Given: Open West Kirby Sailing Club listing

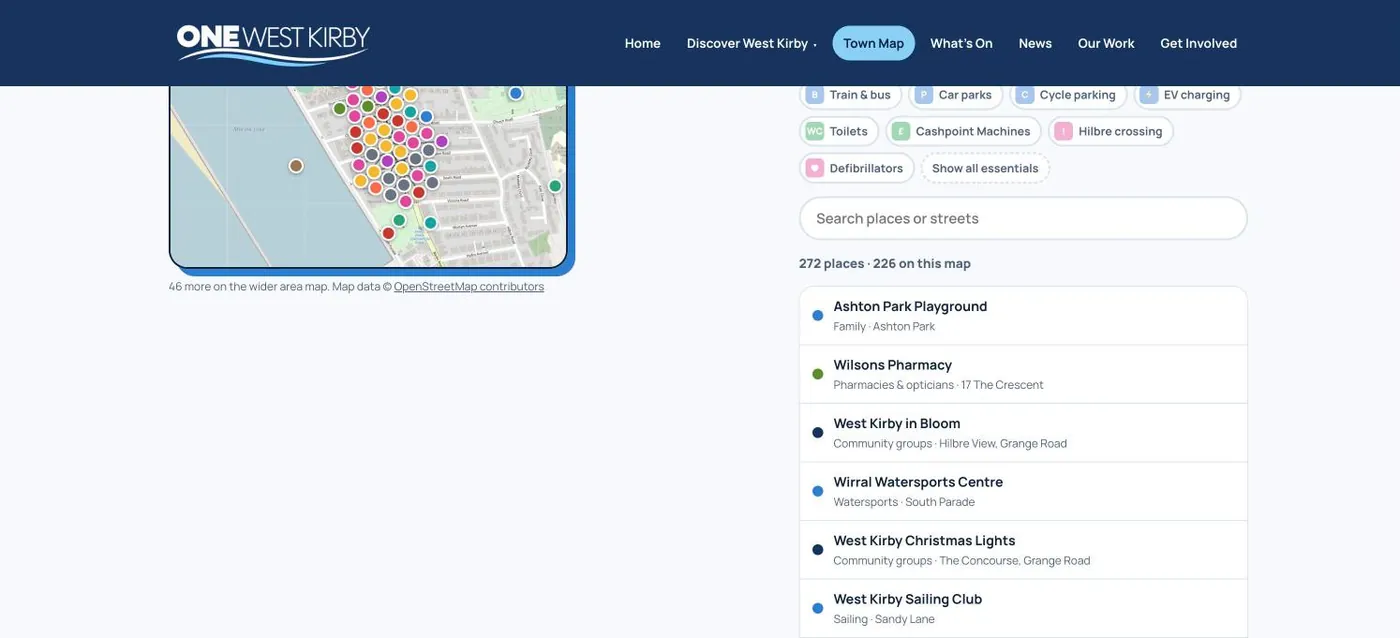Looking at the screenshot, I should tap(1023, 608).
